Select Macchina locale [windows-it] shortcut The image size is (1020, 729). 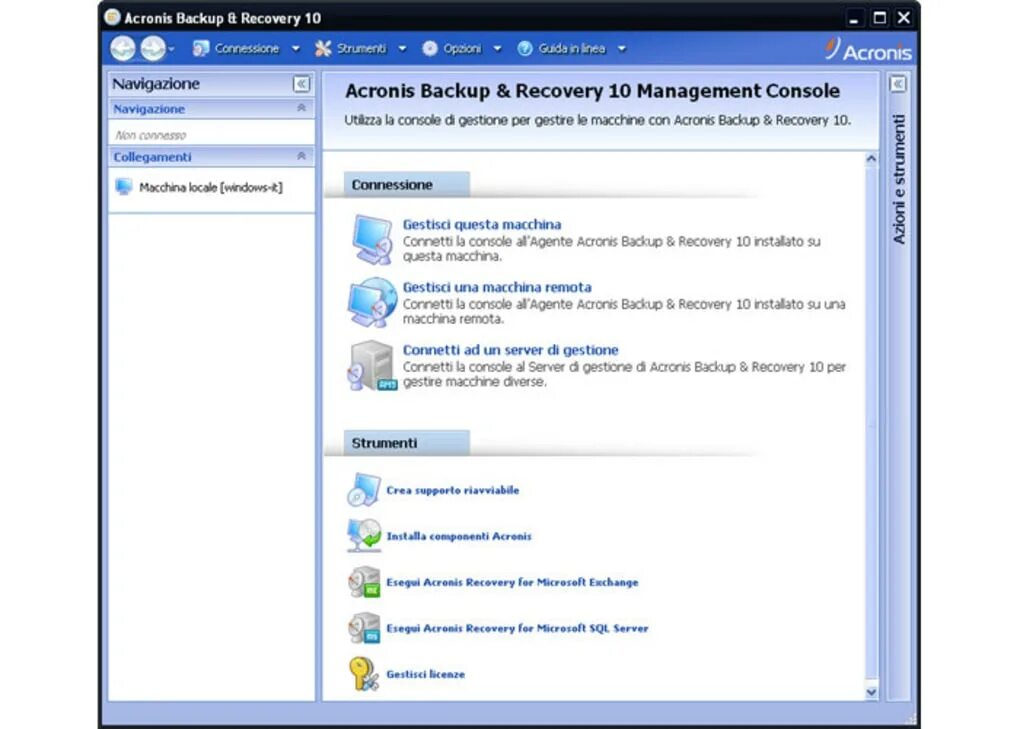[211, 187]
